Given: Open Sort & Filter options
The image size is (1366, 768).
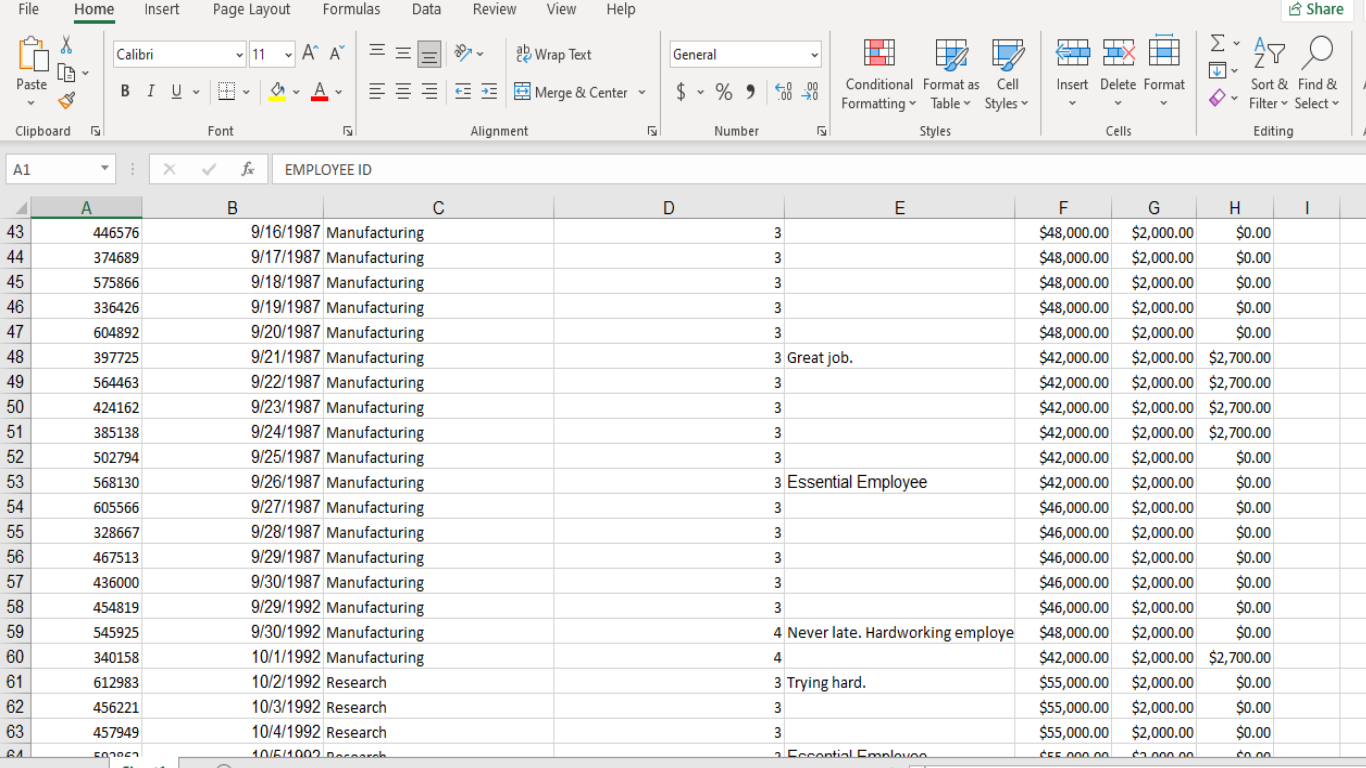Looking at the screenshot, I should [1269, 75].
